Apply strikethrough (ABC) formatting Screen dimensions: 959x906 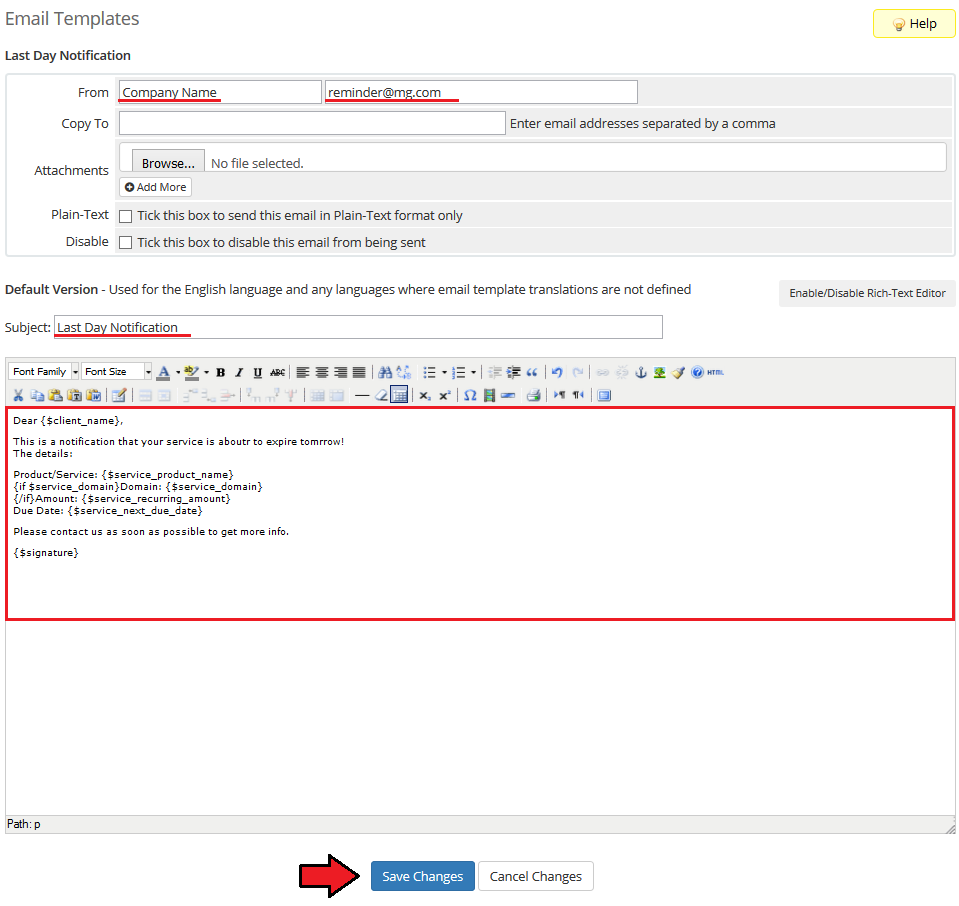coord(277,373)
